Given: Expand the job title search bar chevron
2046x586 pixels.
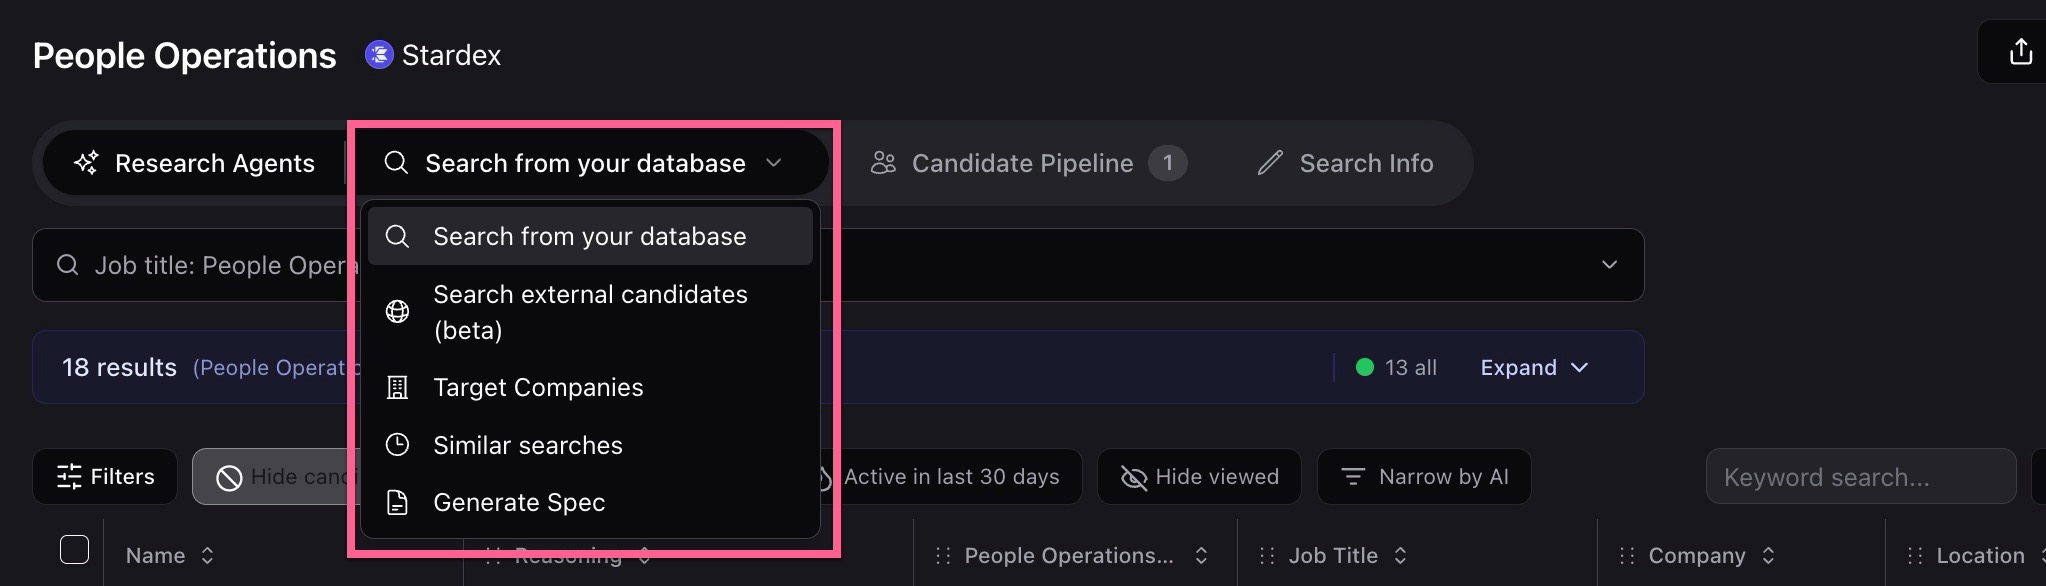Looking at the screenshot, I should click(x=1609, y=265).
